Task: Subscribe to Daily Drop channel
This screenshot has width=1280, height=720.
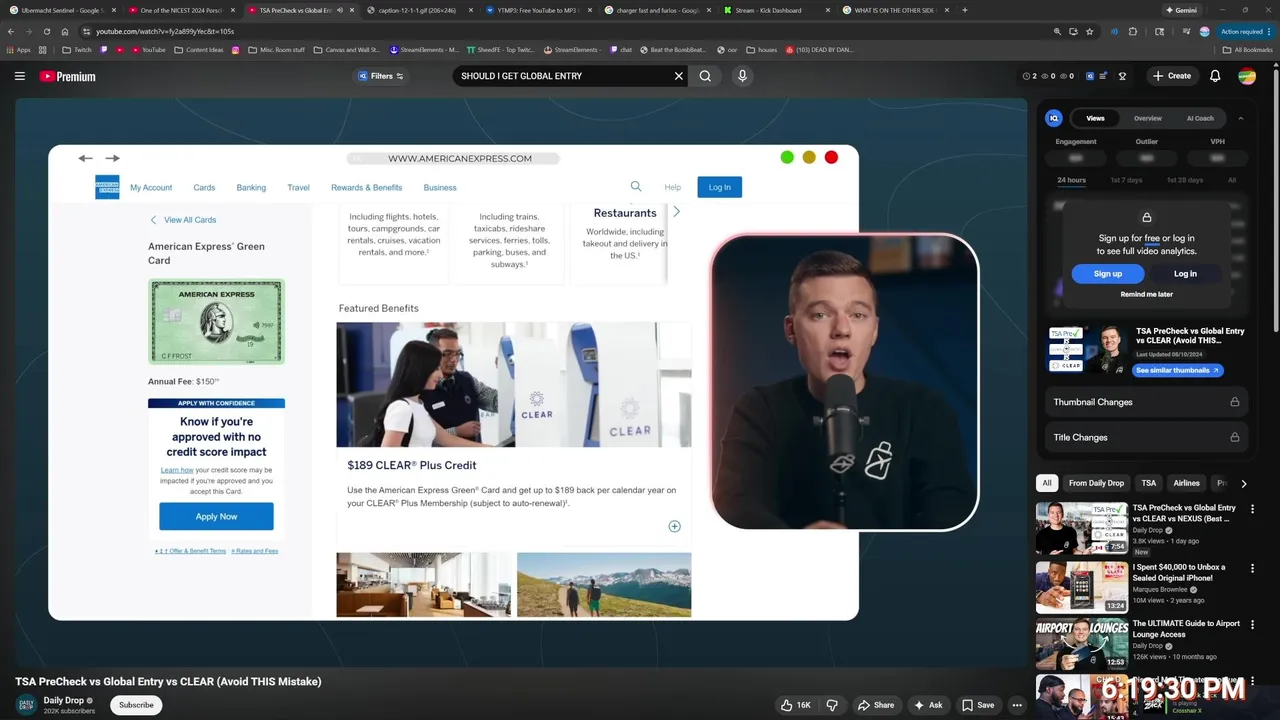Action: [x=136, y=705]
